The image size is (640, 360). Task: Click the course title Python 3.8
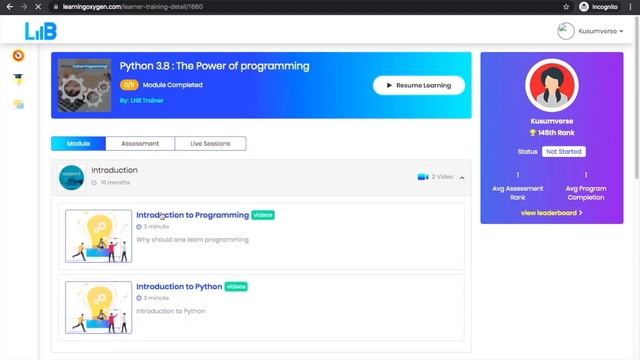click(x=214, y=66)
